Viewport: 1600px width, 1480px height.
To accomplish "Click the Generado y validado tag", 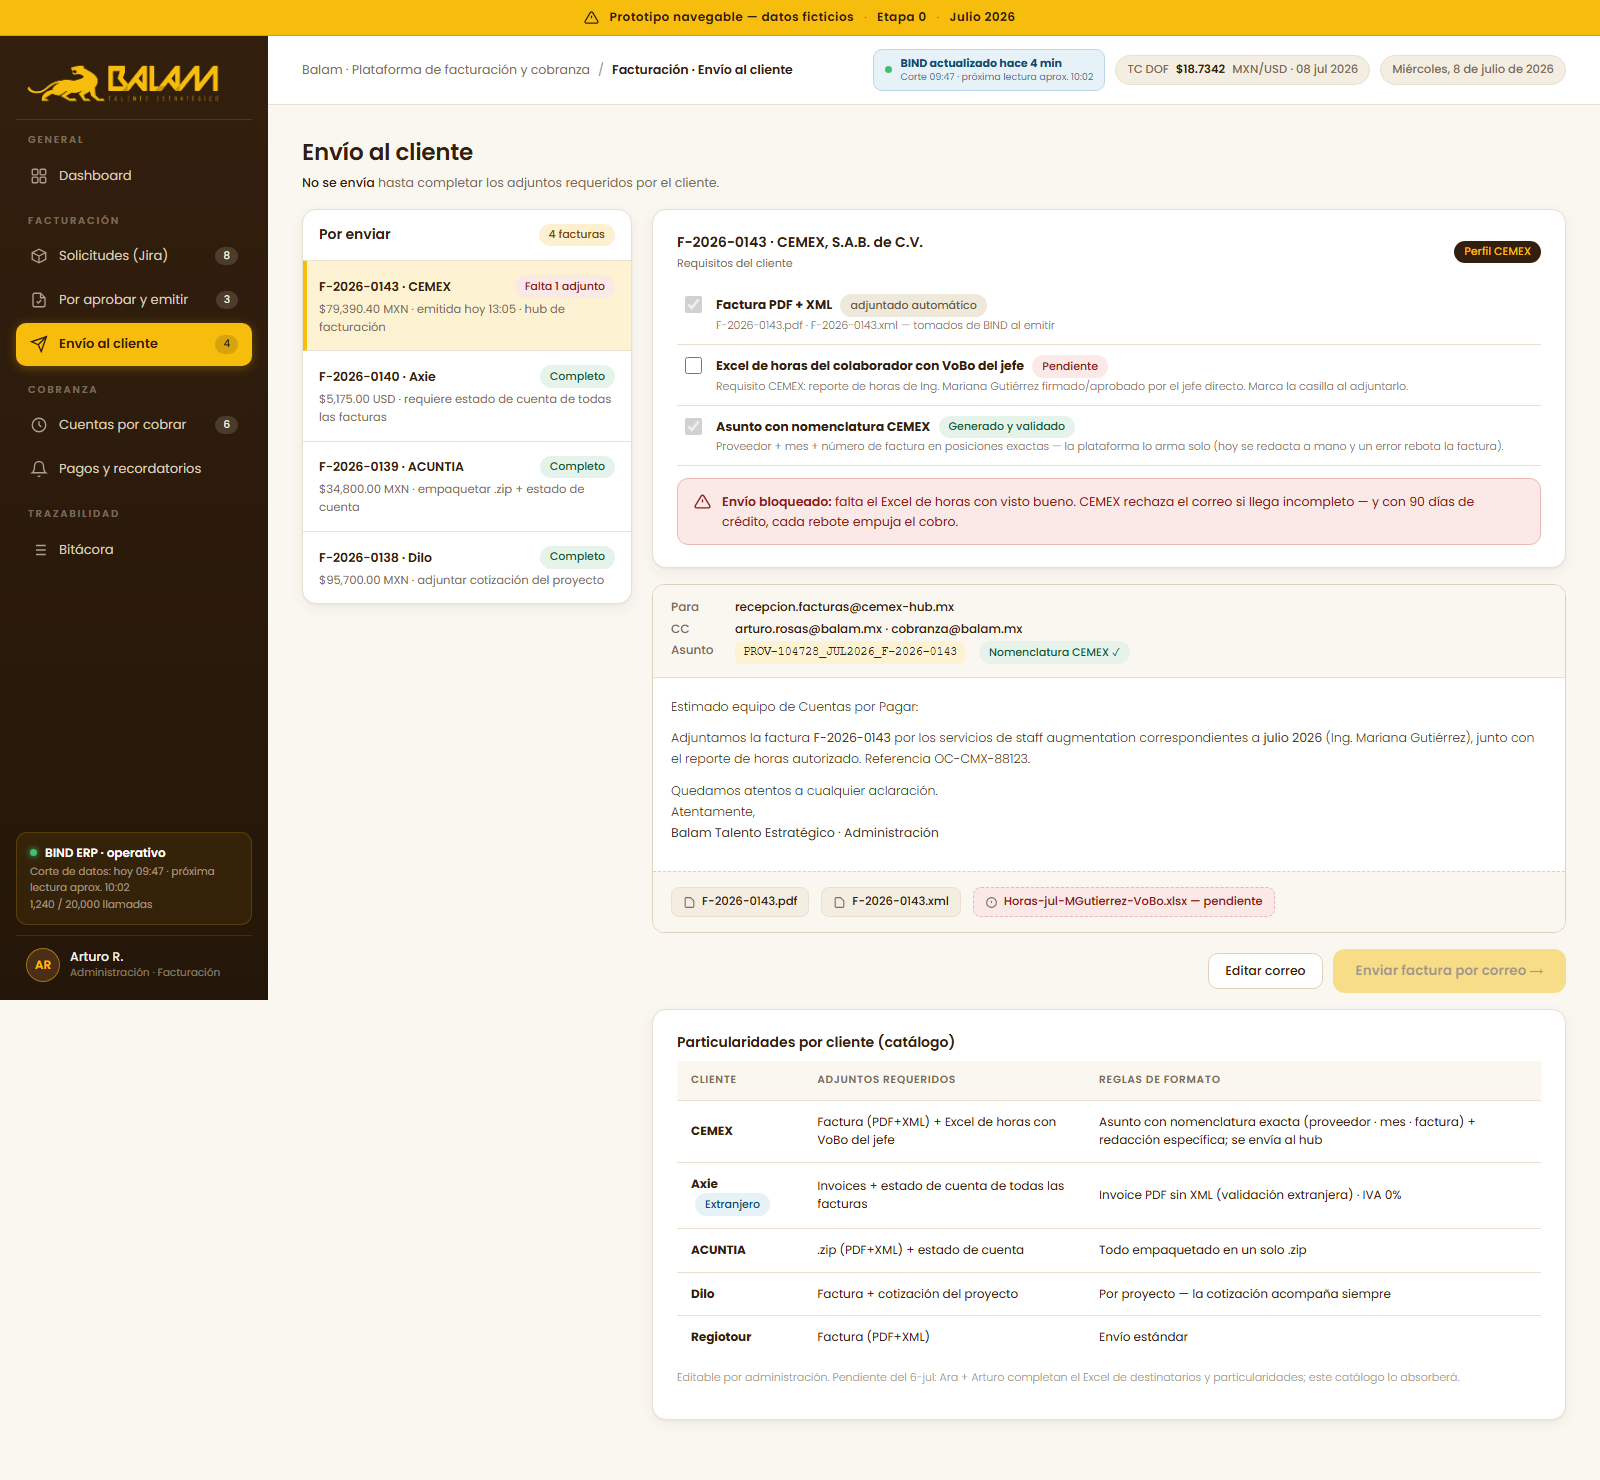I will [x=1006, y=427].
